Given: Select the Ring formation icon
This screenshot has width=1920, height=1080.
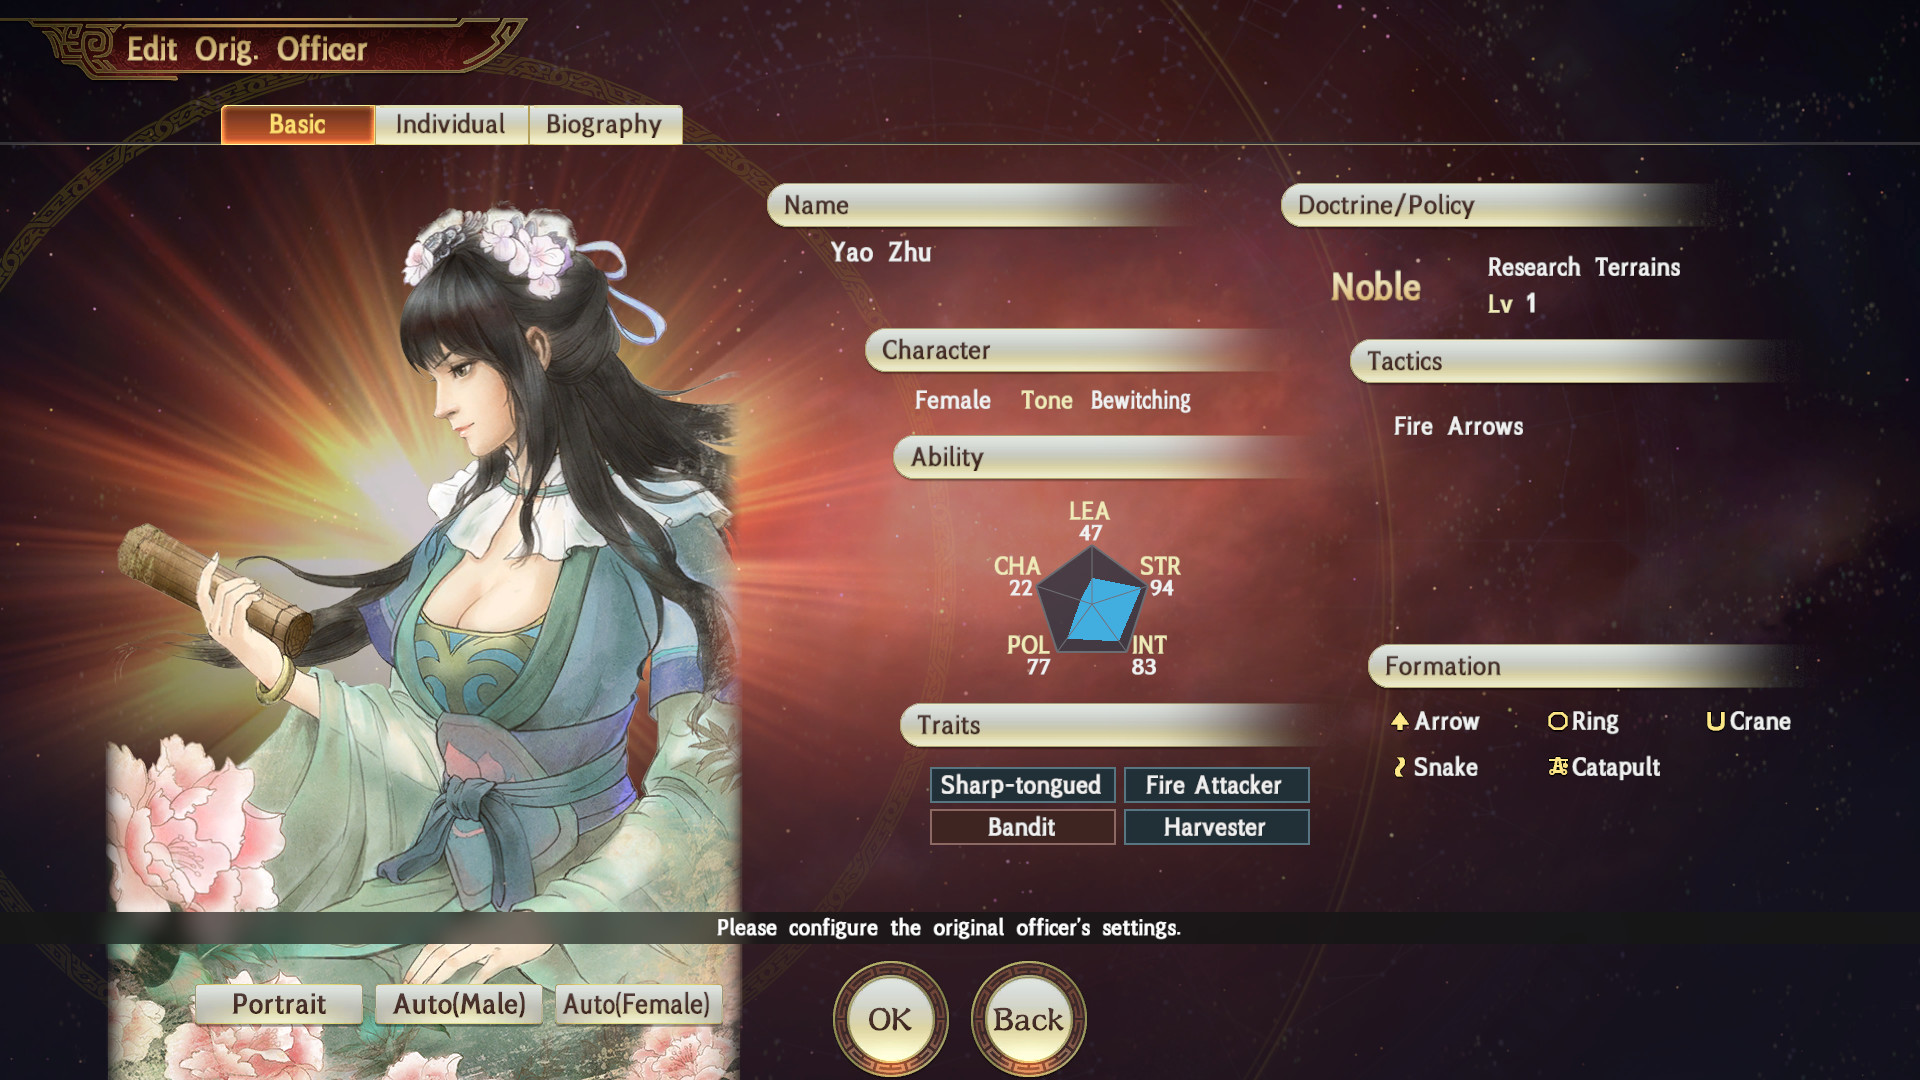Looking at the screenshot, I should [1557, 721].
